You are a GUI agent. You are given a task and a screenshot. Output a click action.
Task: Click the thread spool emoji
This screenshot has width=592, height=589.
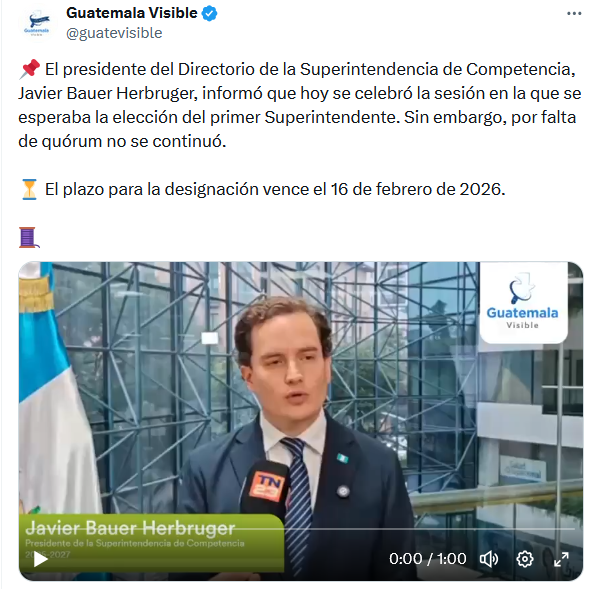tap(29, 237)
